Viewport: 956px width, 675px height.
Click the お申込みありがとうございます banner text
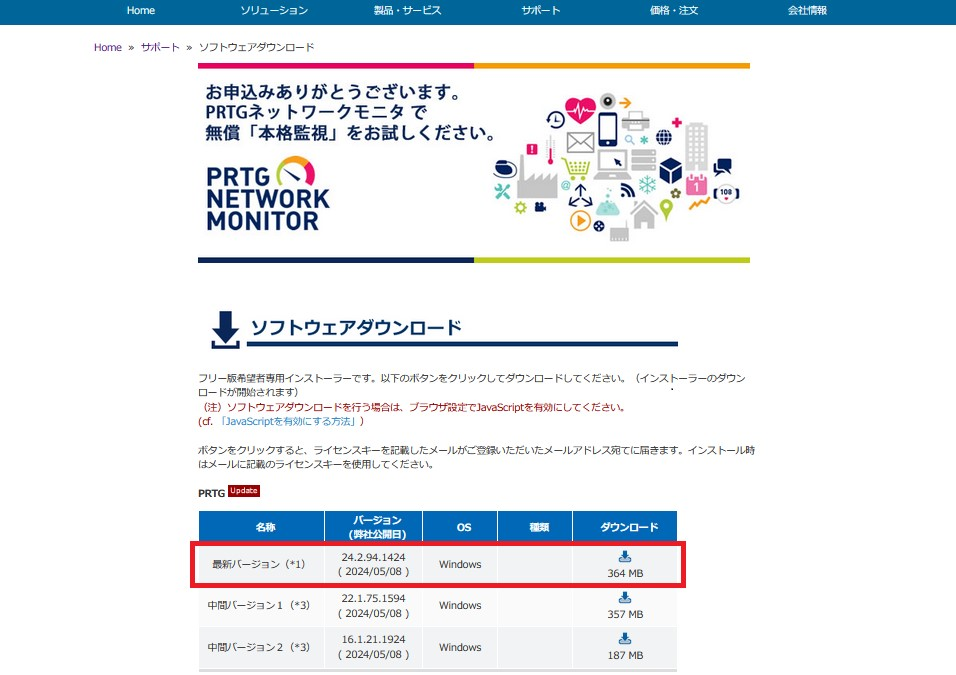point(334,91)
